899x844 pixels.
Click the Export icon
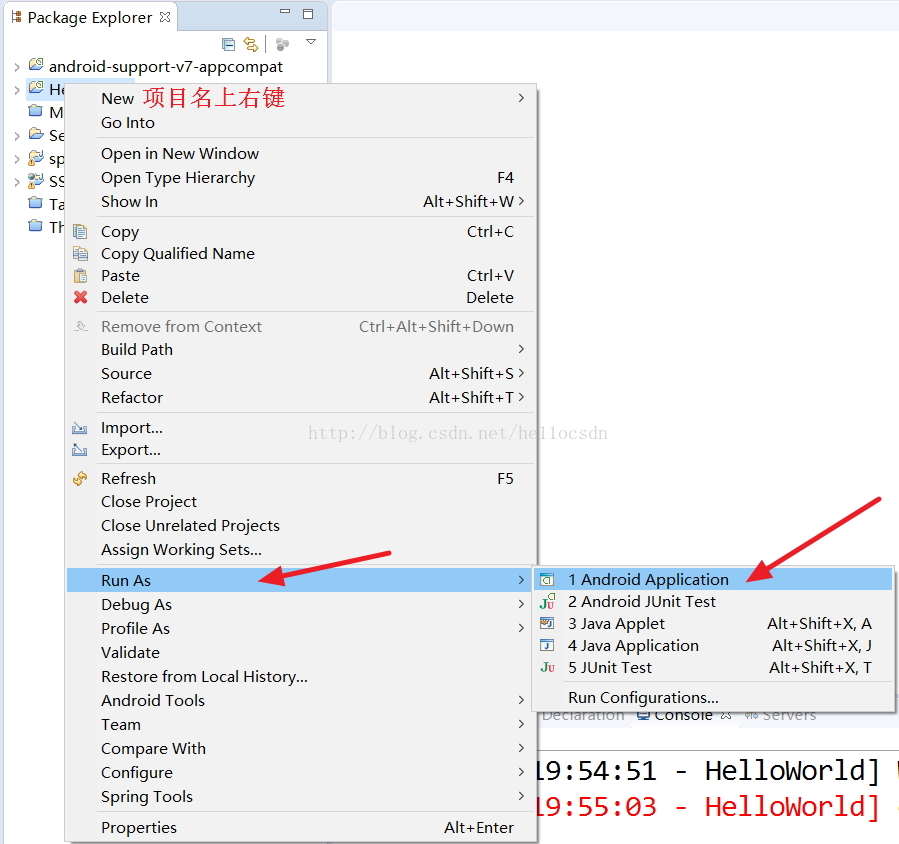pyautogui.click(x=80, y=450)
